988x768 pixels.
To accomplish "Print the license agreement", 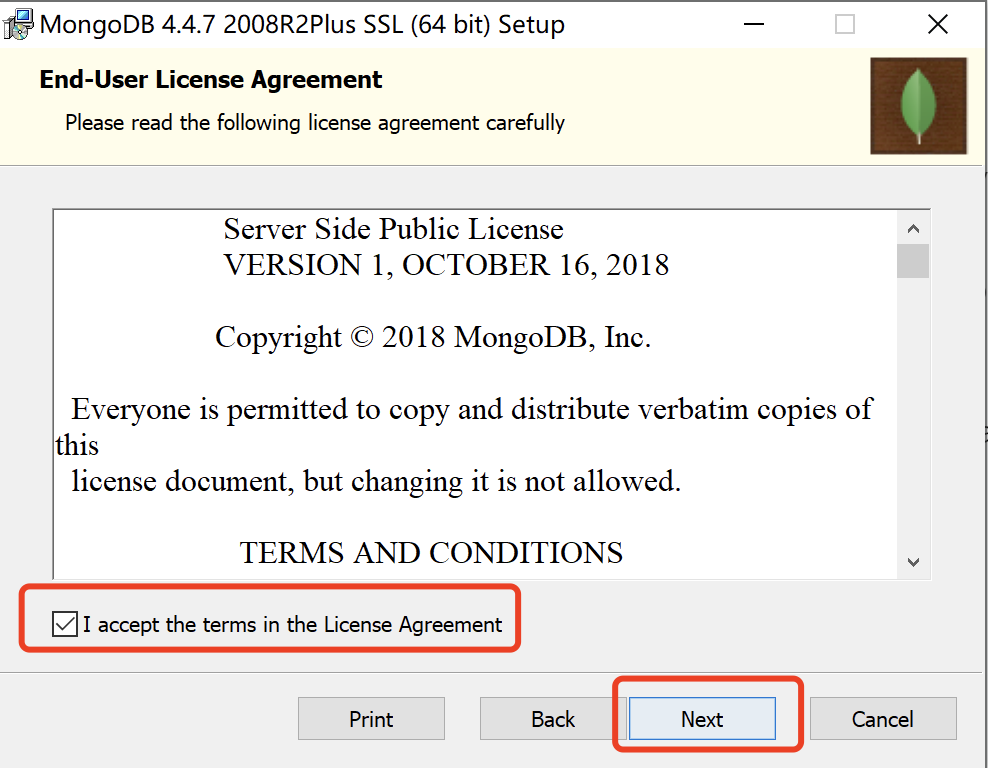I will pyautogui.click(x=371, y=718).
